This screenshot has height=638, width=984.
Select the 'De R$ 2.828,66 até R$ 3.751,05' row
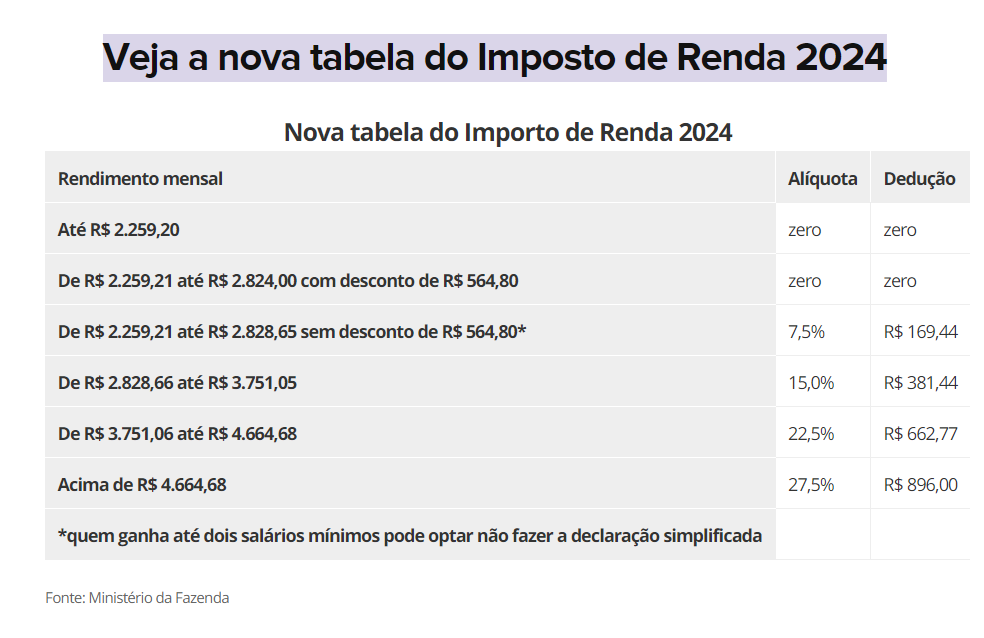click(177, 383)
